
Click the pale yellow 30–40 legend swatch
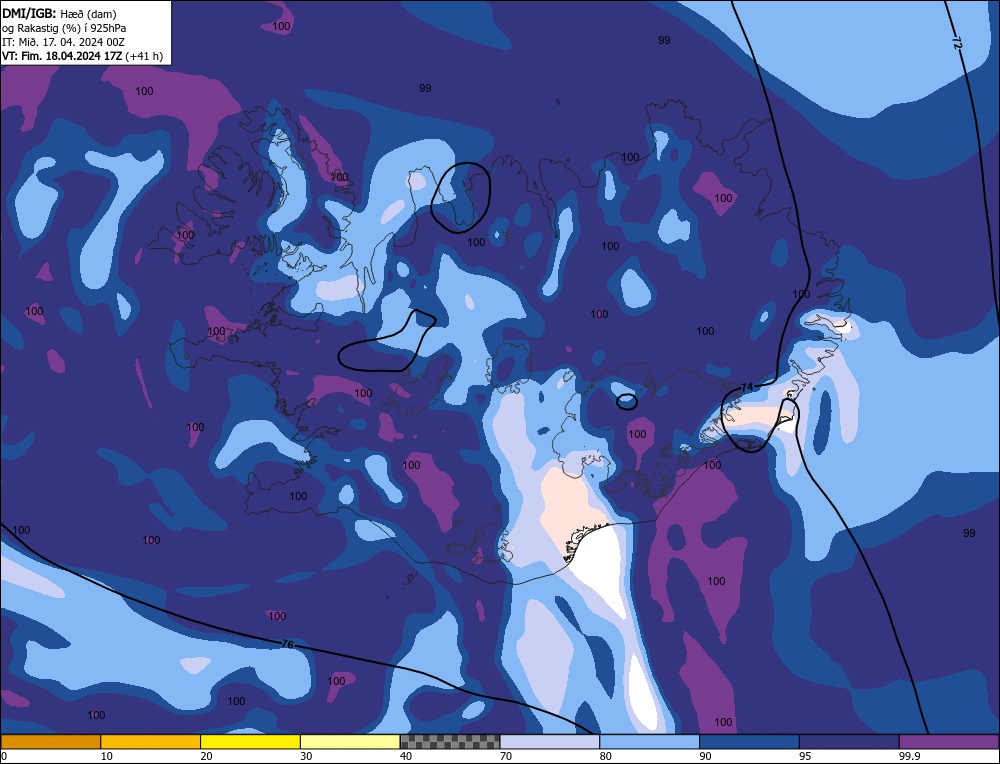[x=350, y=742]
